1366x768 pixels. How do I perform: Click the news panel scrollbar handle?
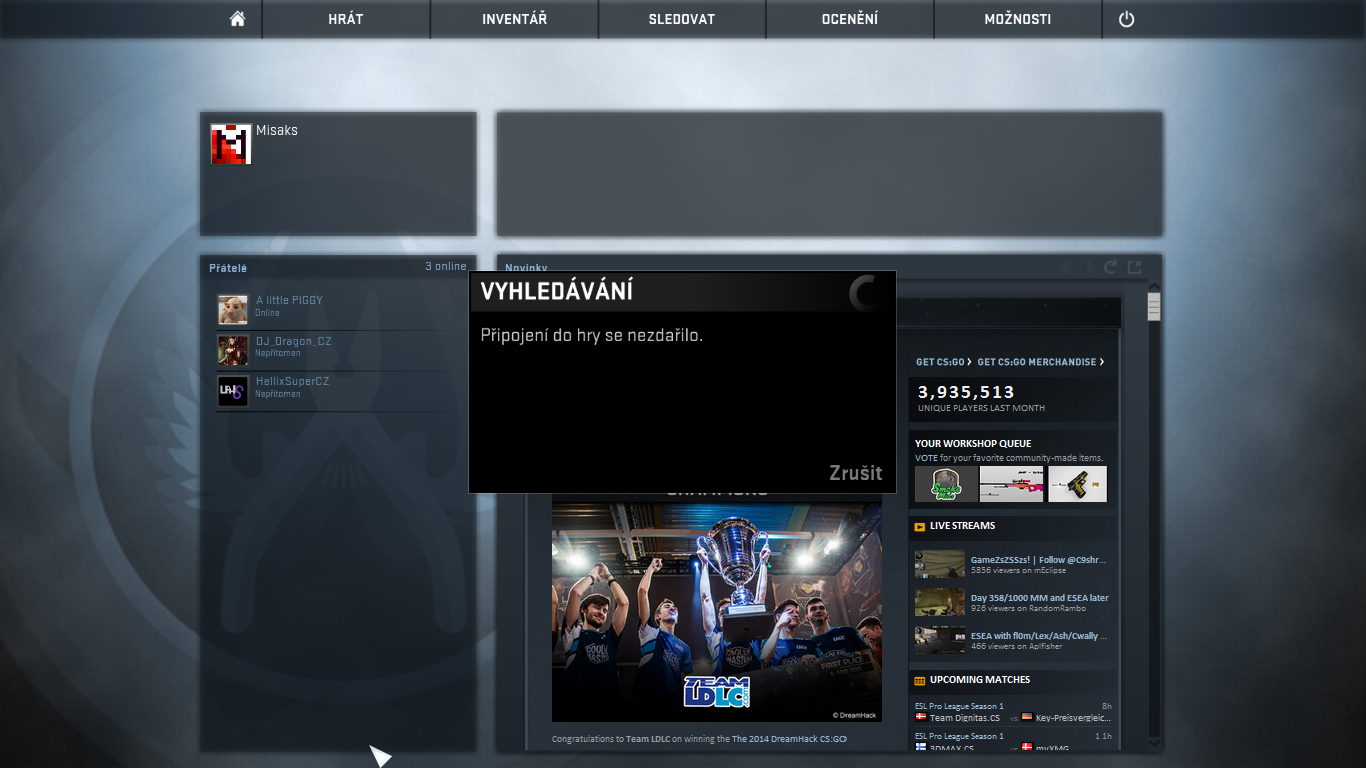click(x=1154, y=306)
